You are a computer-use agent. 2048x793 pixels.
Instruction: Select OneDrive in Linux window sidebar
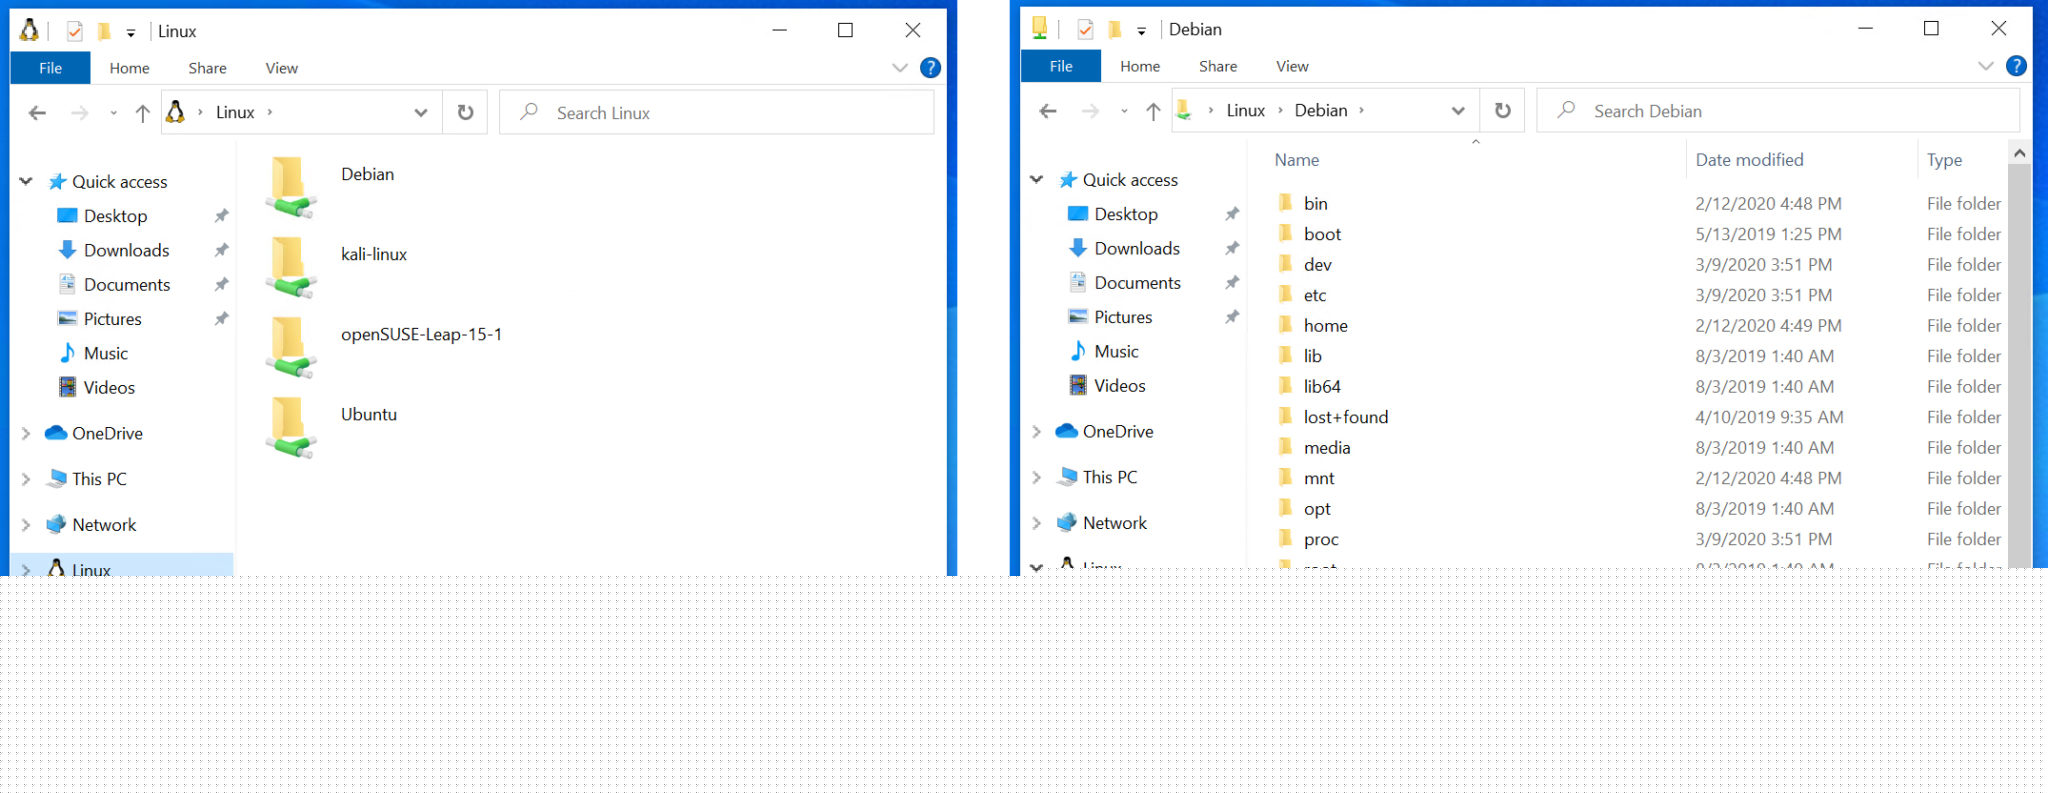pyautogui.click(x=107, y=433)
